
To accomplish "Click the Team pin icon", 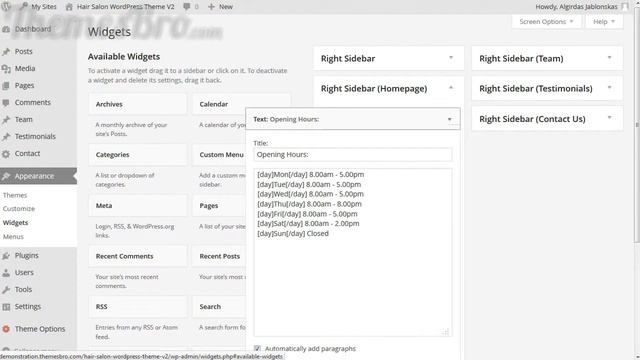I will (6, 120).
